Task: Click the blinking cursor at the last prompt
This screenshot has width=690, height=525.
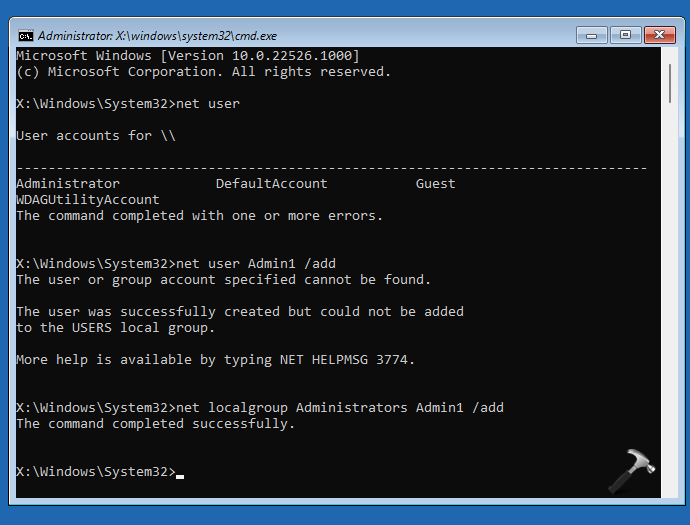Action: coord(180,473)
